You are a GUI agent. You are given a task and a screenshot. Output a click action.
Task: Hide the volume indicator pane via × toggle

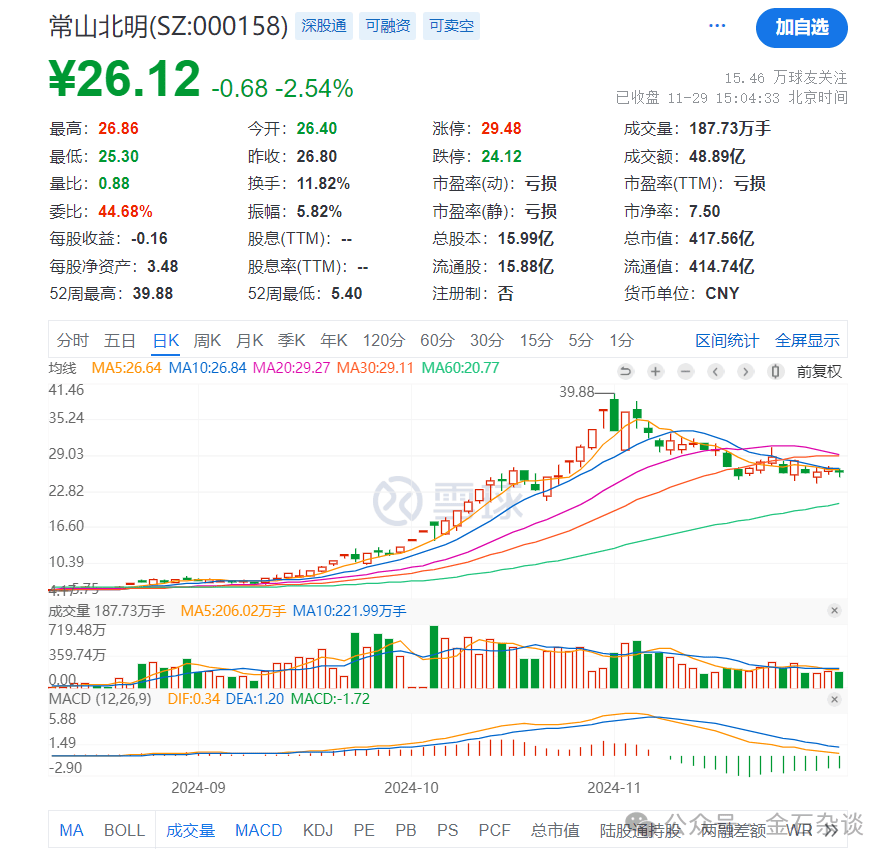pyautogui.click(x=834, y=611)
